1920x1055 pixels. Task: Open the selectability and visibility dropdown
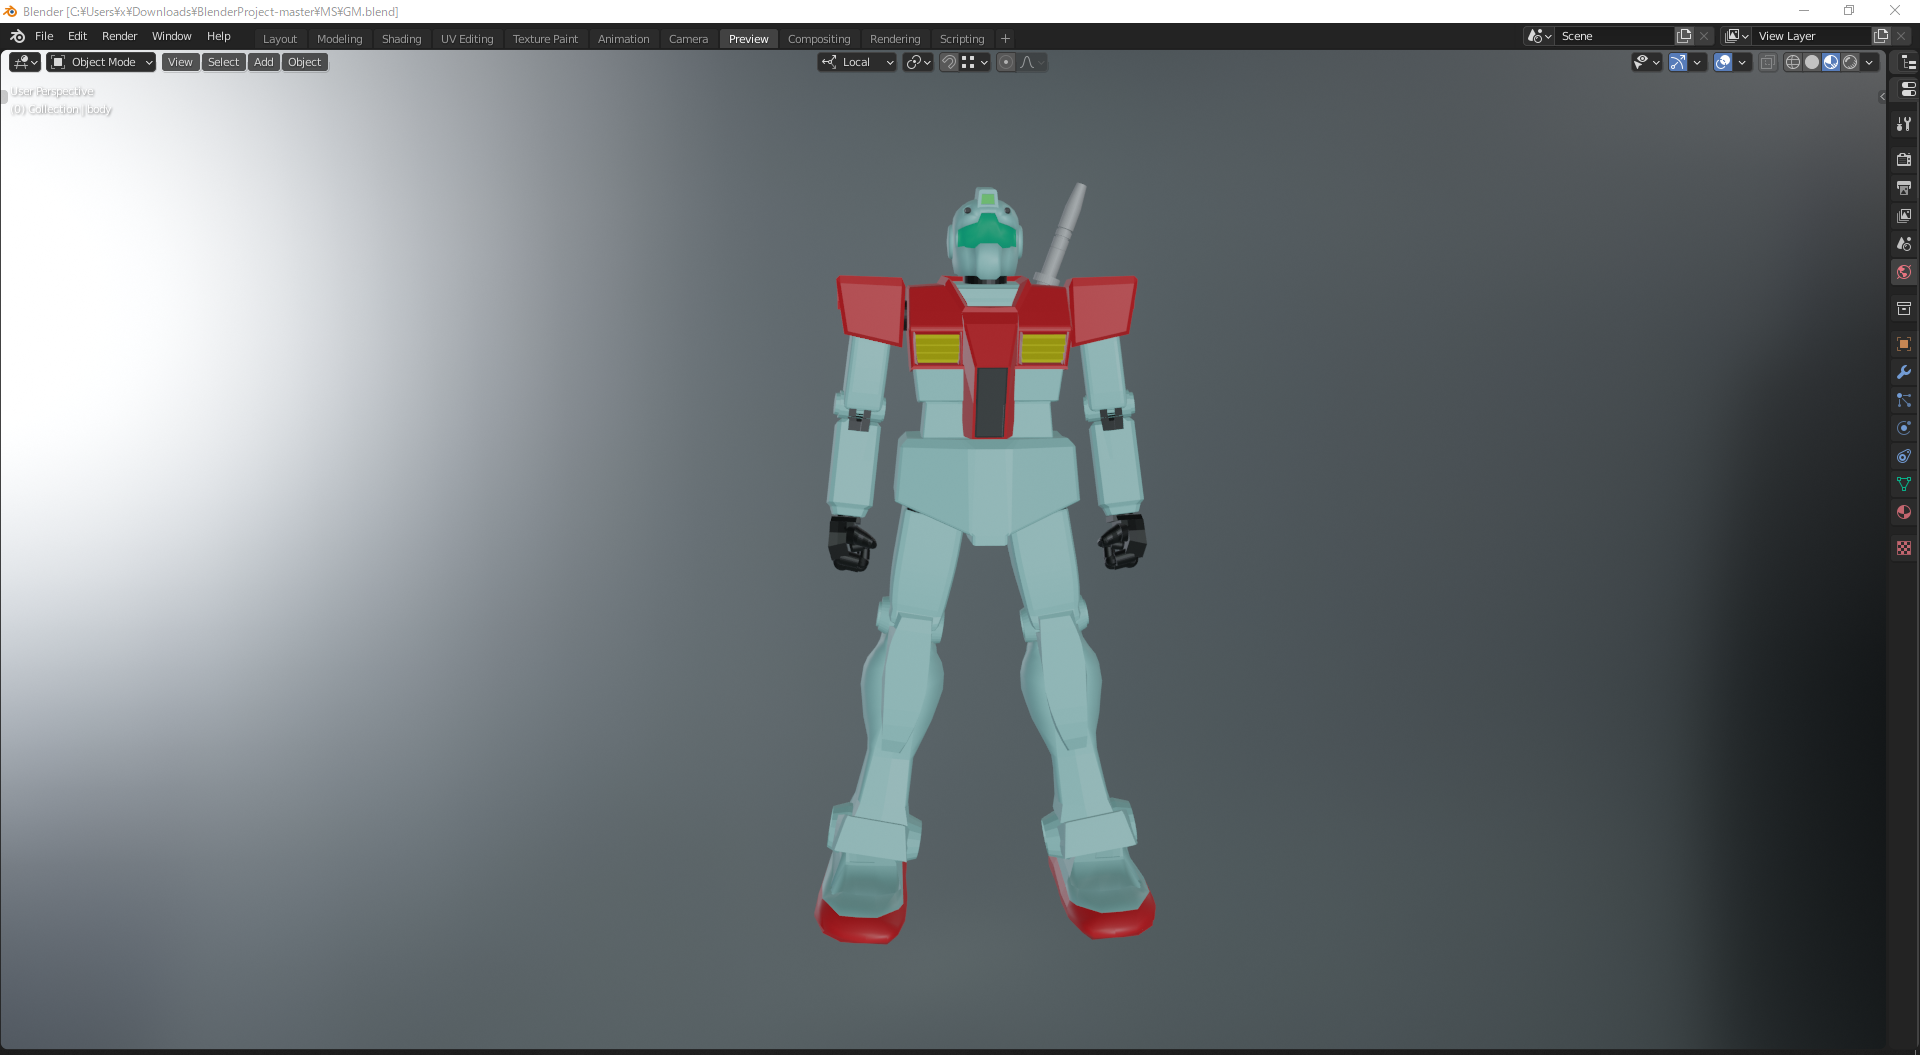(1646, 62)
